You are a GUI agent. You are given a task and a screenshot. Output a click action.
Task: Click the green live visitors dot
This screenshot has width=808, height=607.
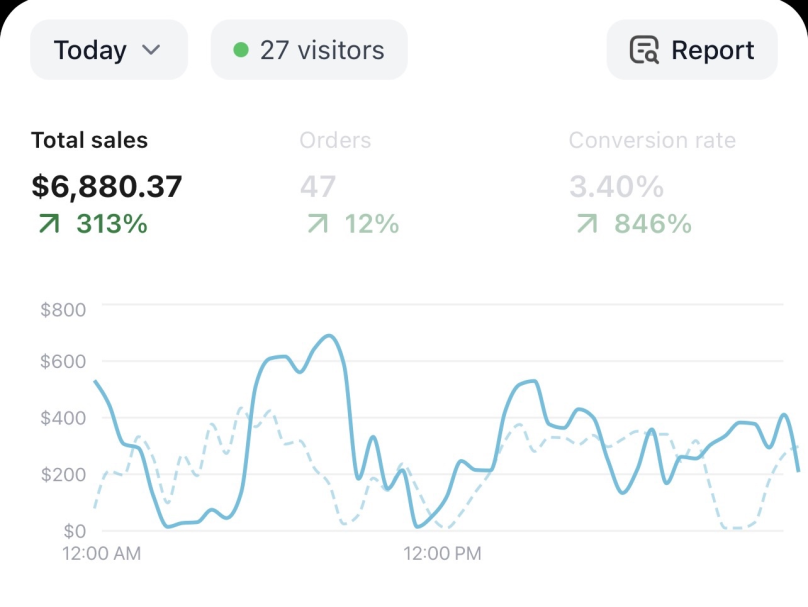coord(241,50)
